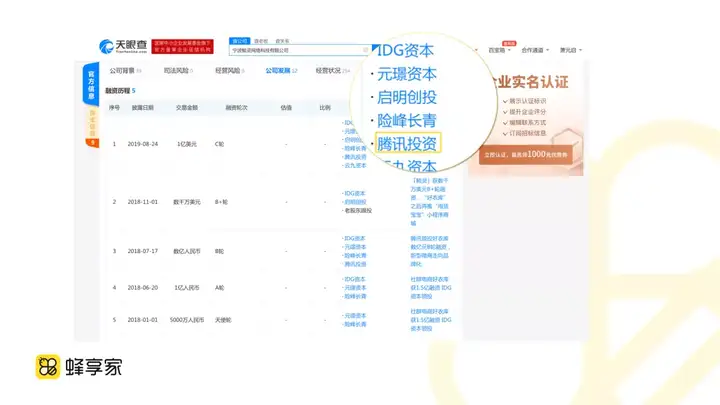Screen dimensions: 720x405
Task: Select the 数千万美元 amount cell
Action: pos(187,202)
